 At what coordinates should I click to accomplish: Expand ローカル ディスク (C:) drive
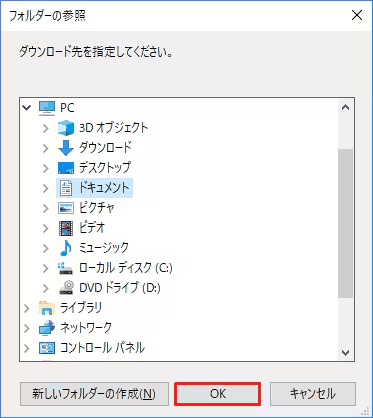point(46,268)
